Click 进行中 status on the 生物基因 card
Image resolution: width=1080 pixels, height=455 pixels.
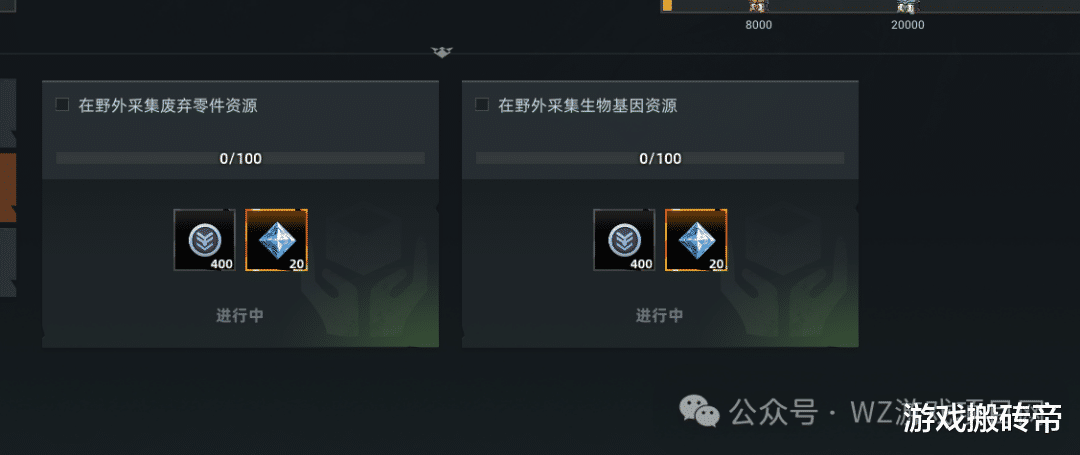(x=659, y=316)
